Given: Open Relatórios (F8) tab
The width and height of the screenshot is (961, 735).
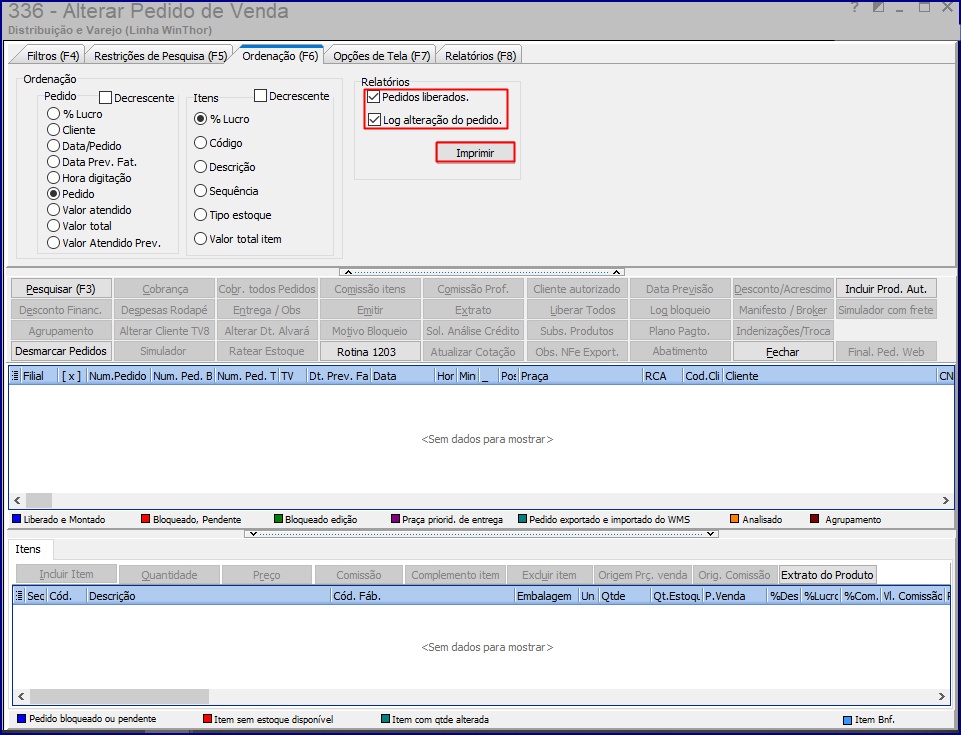Looking at the screenshot, I should click(x=480, y=56).
